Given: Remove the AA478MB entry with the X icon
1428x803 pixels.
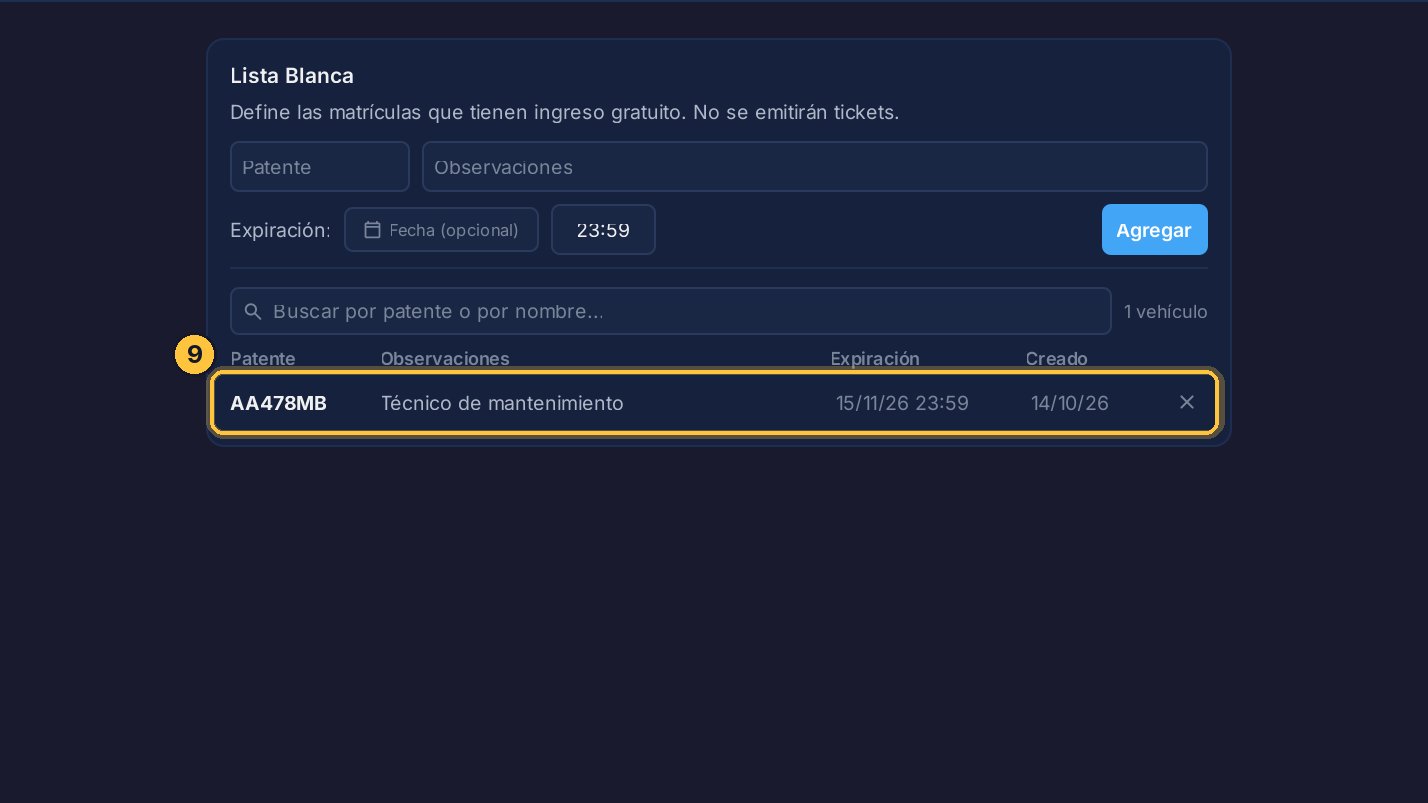Looking at the screenshot, I should (1187, 402).
